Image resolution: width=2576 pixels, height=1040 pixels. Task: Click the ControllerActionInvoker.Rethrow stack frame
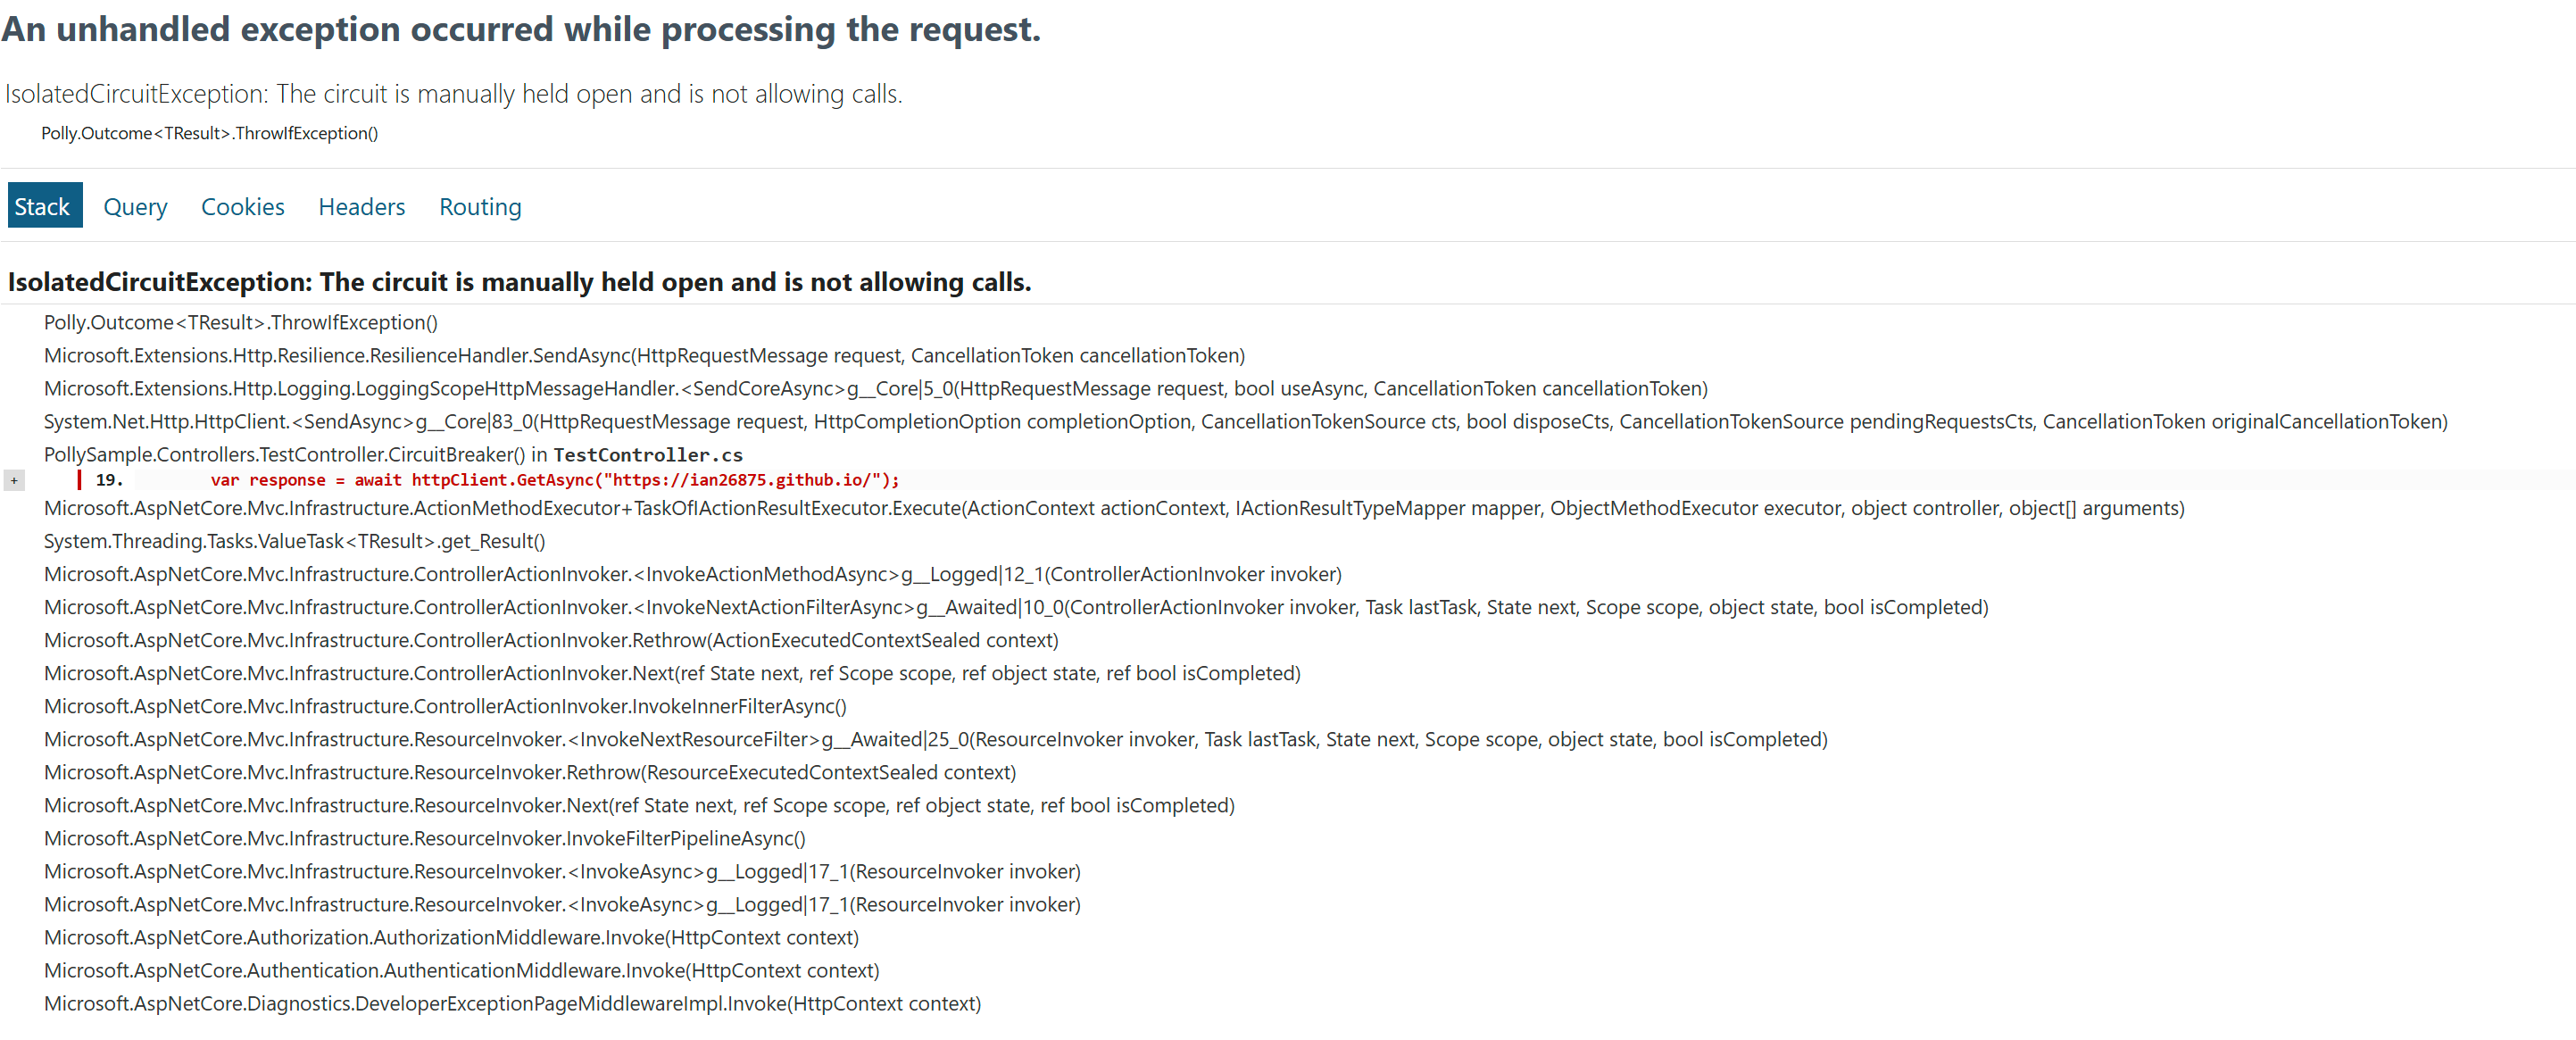550,640
